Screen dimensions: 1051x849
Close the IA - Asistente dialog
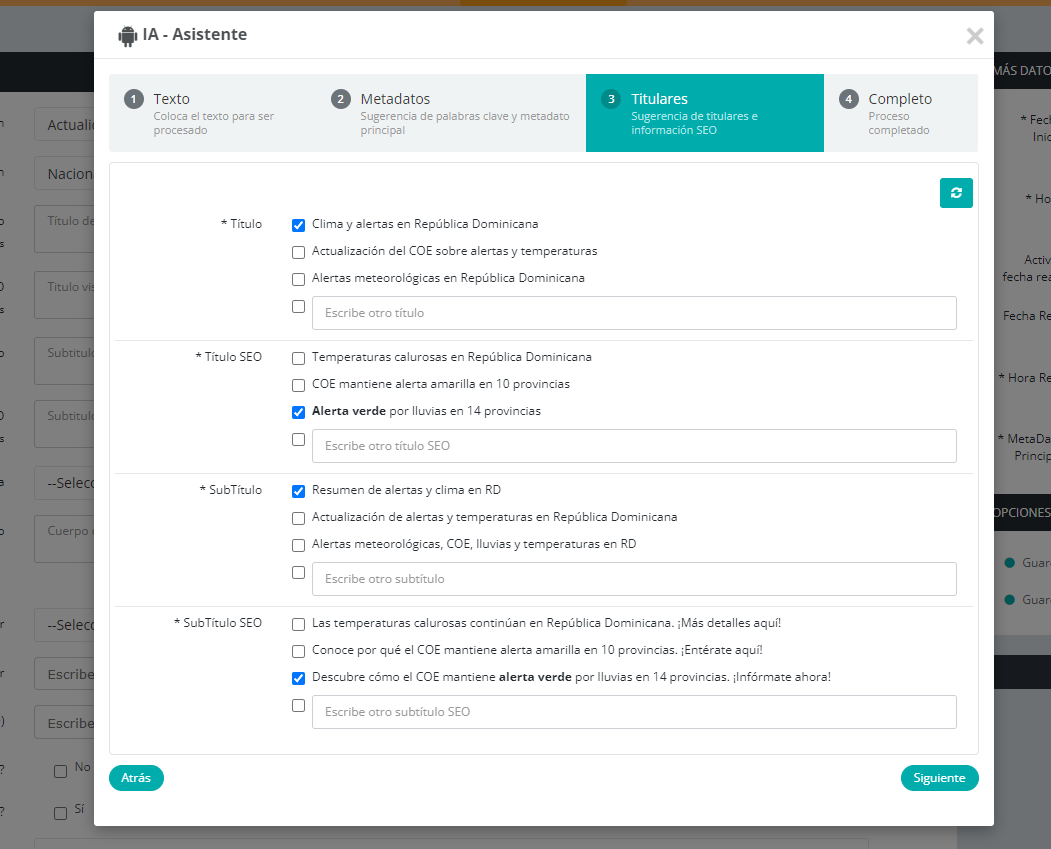(x=974, y=37)
